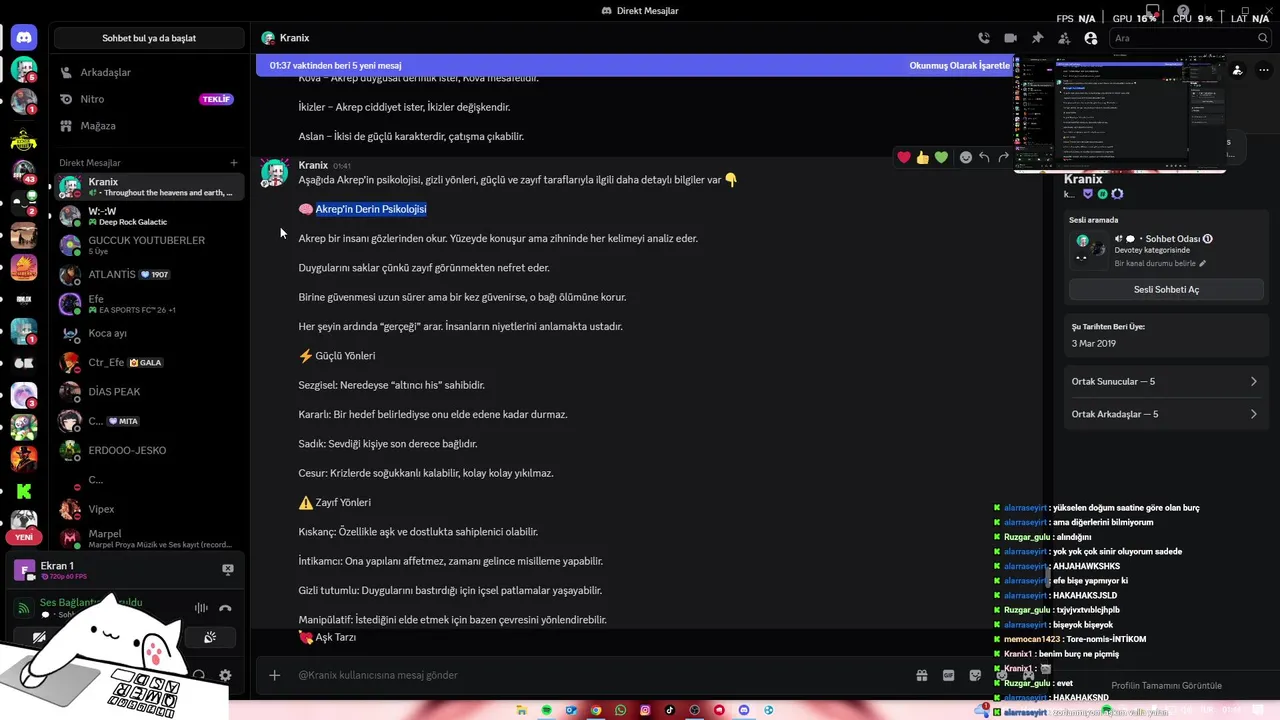This screenshot has width=1280, height=720.
Task: Open Arkadaşlar friends page
Action: [149, 72]
